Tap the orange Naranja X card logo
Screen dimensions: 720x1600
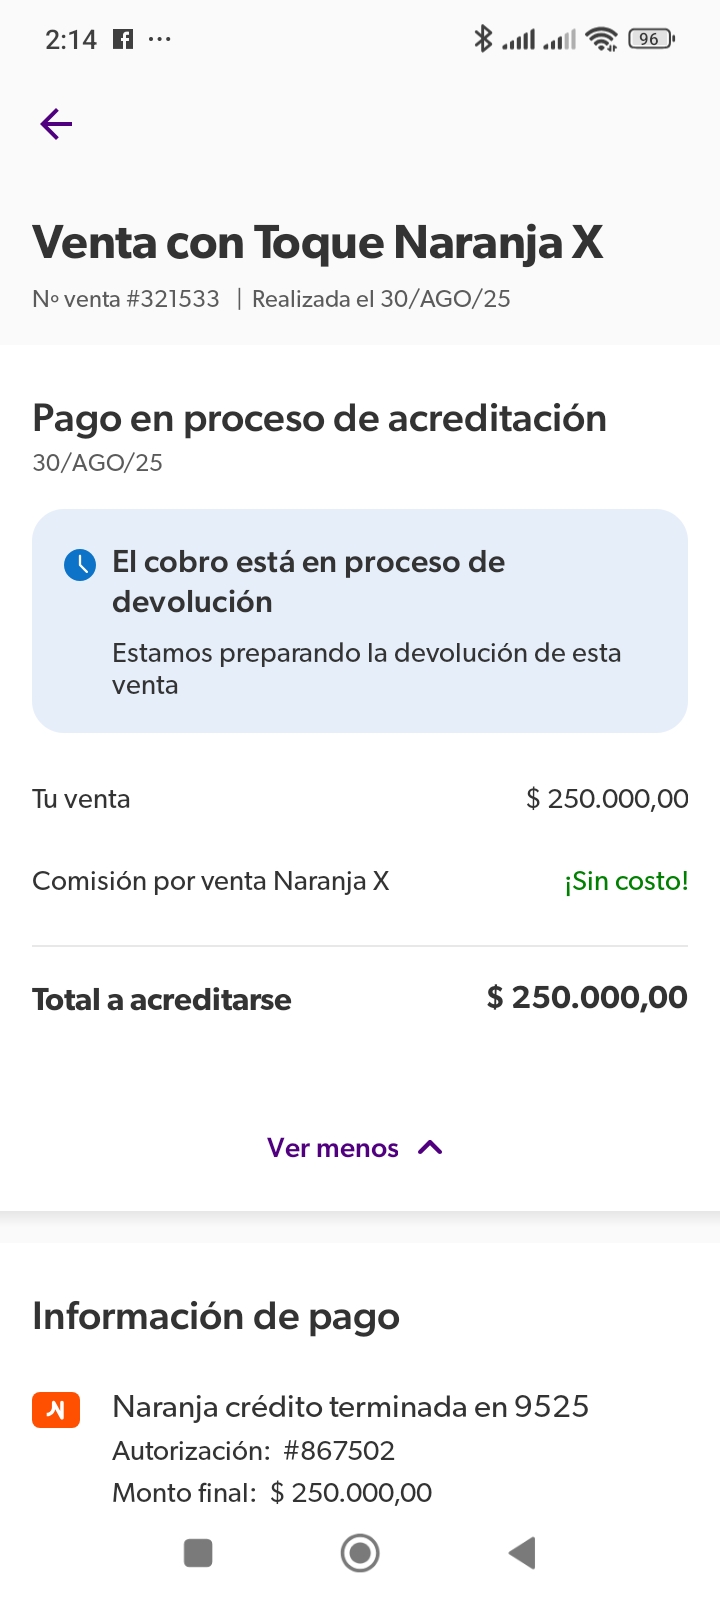[x=56, y=1409]
